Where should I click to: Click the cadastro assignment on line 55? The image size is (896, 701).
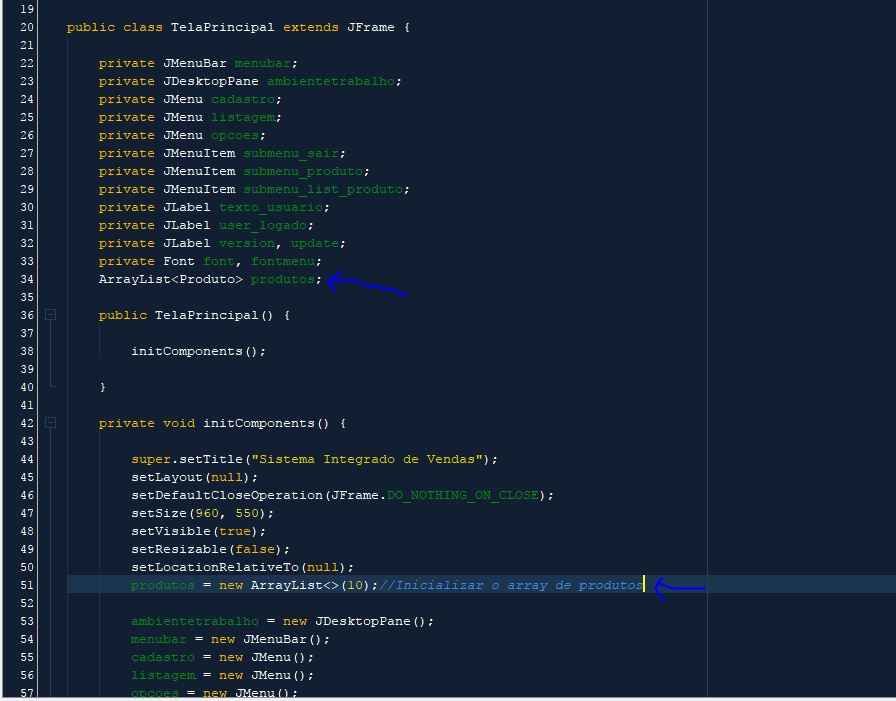click(222, 657)
